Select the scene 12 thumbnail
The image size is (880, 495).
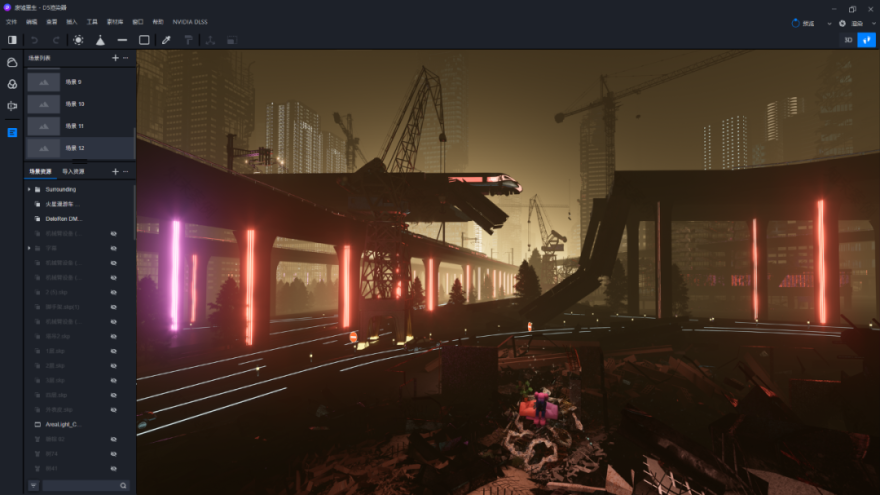click(44, 148)
